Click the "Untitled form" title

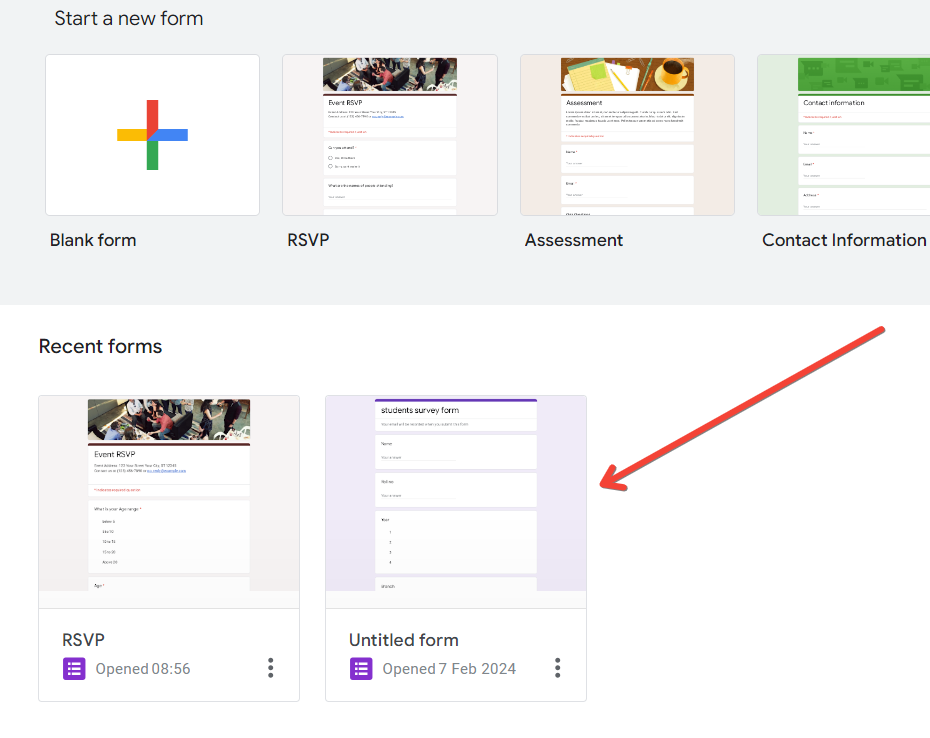pos(404,640)
